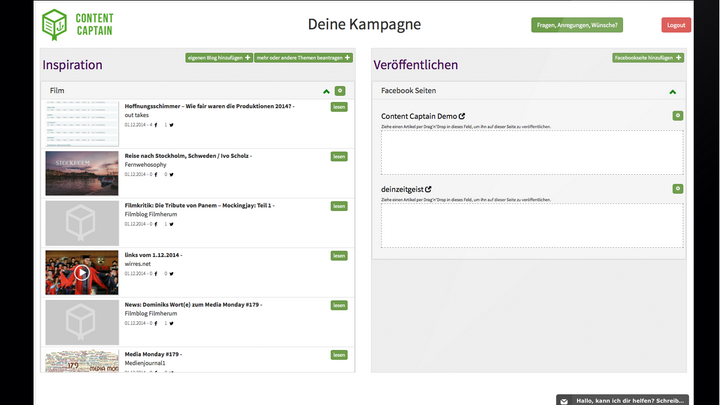Image resolution: width=720 pixels, height=405 pixels.
Task: Open Film section settings gear
Action: point(340,91)
